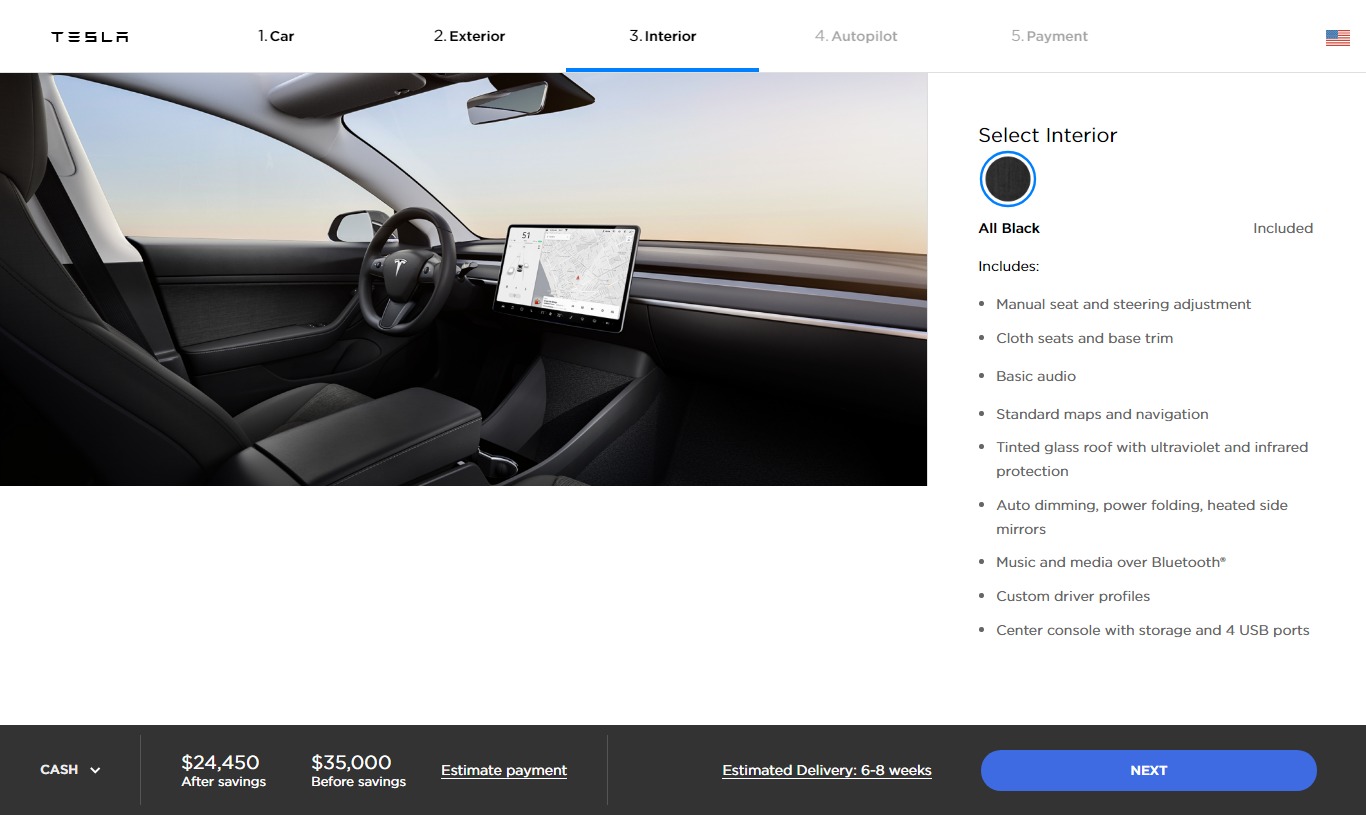The width and height of the screenshot is (1366, 815).
Task: Click the All Black label
Action: [1009, 228]
